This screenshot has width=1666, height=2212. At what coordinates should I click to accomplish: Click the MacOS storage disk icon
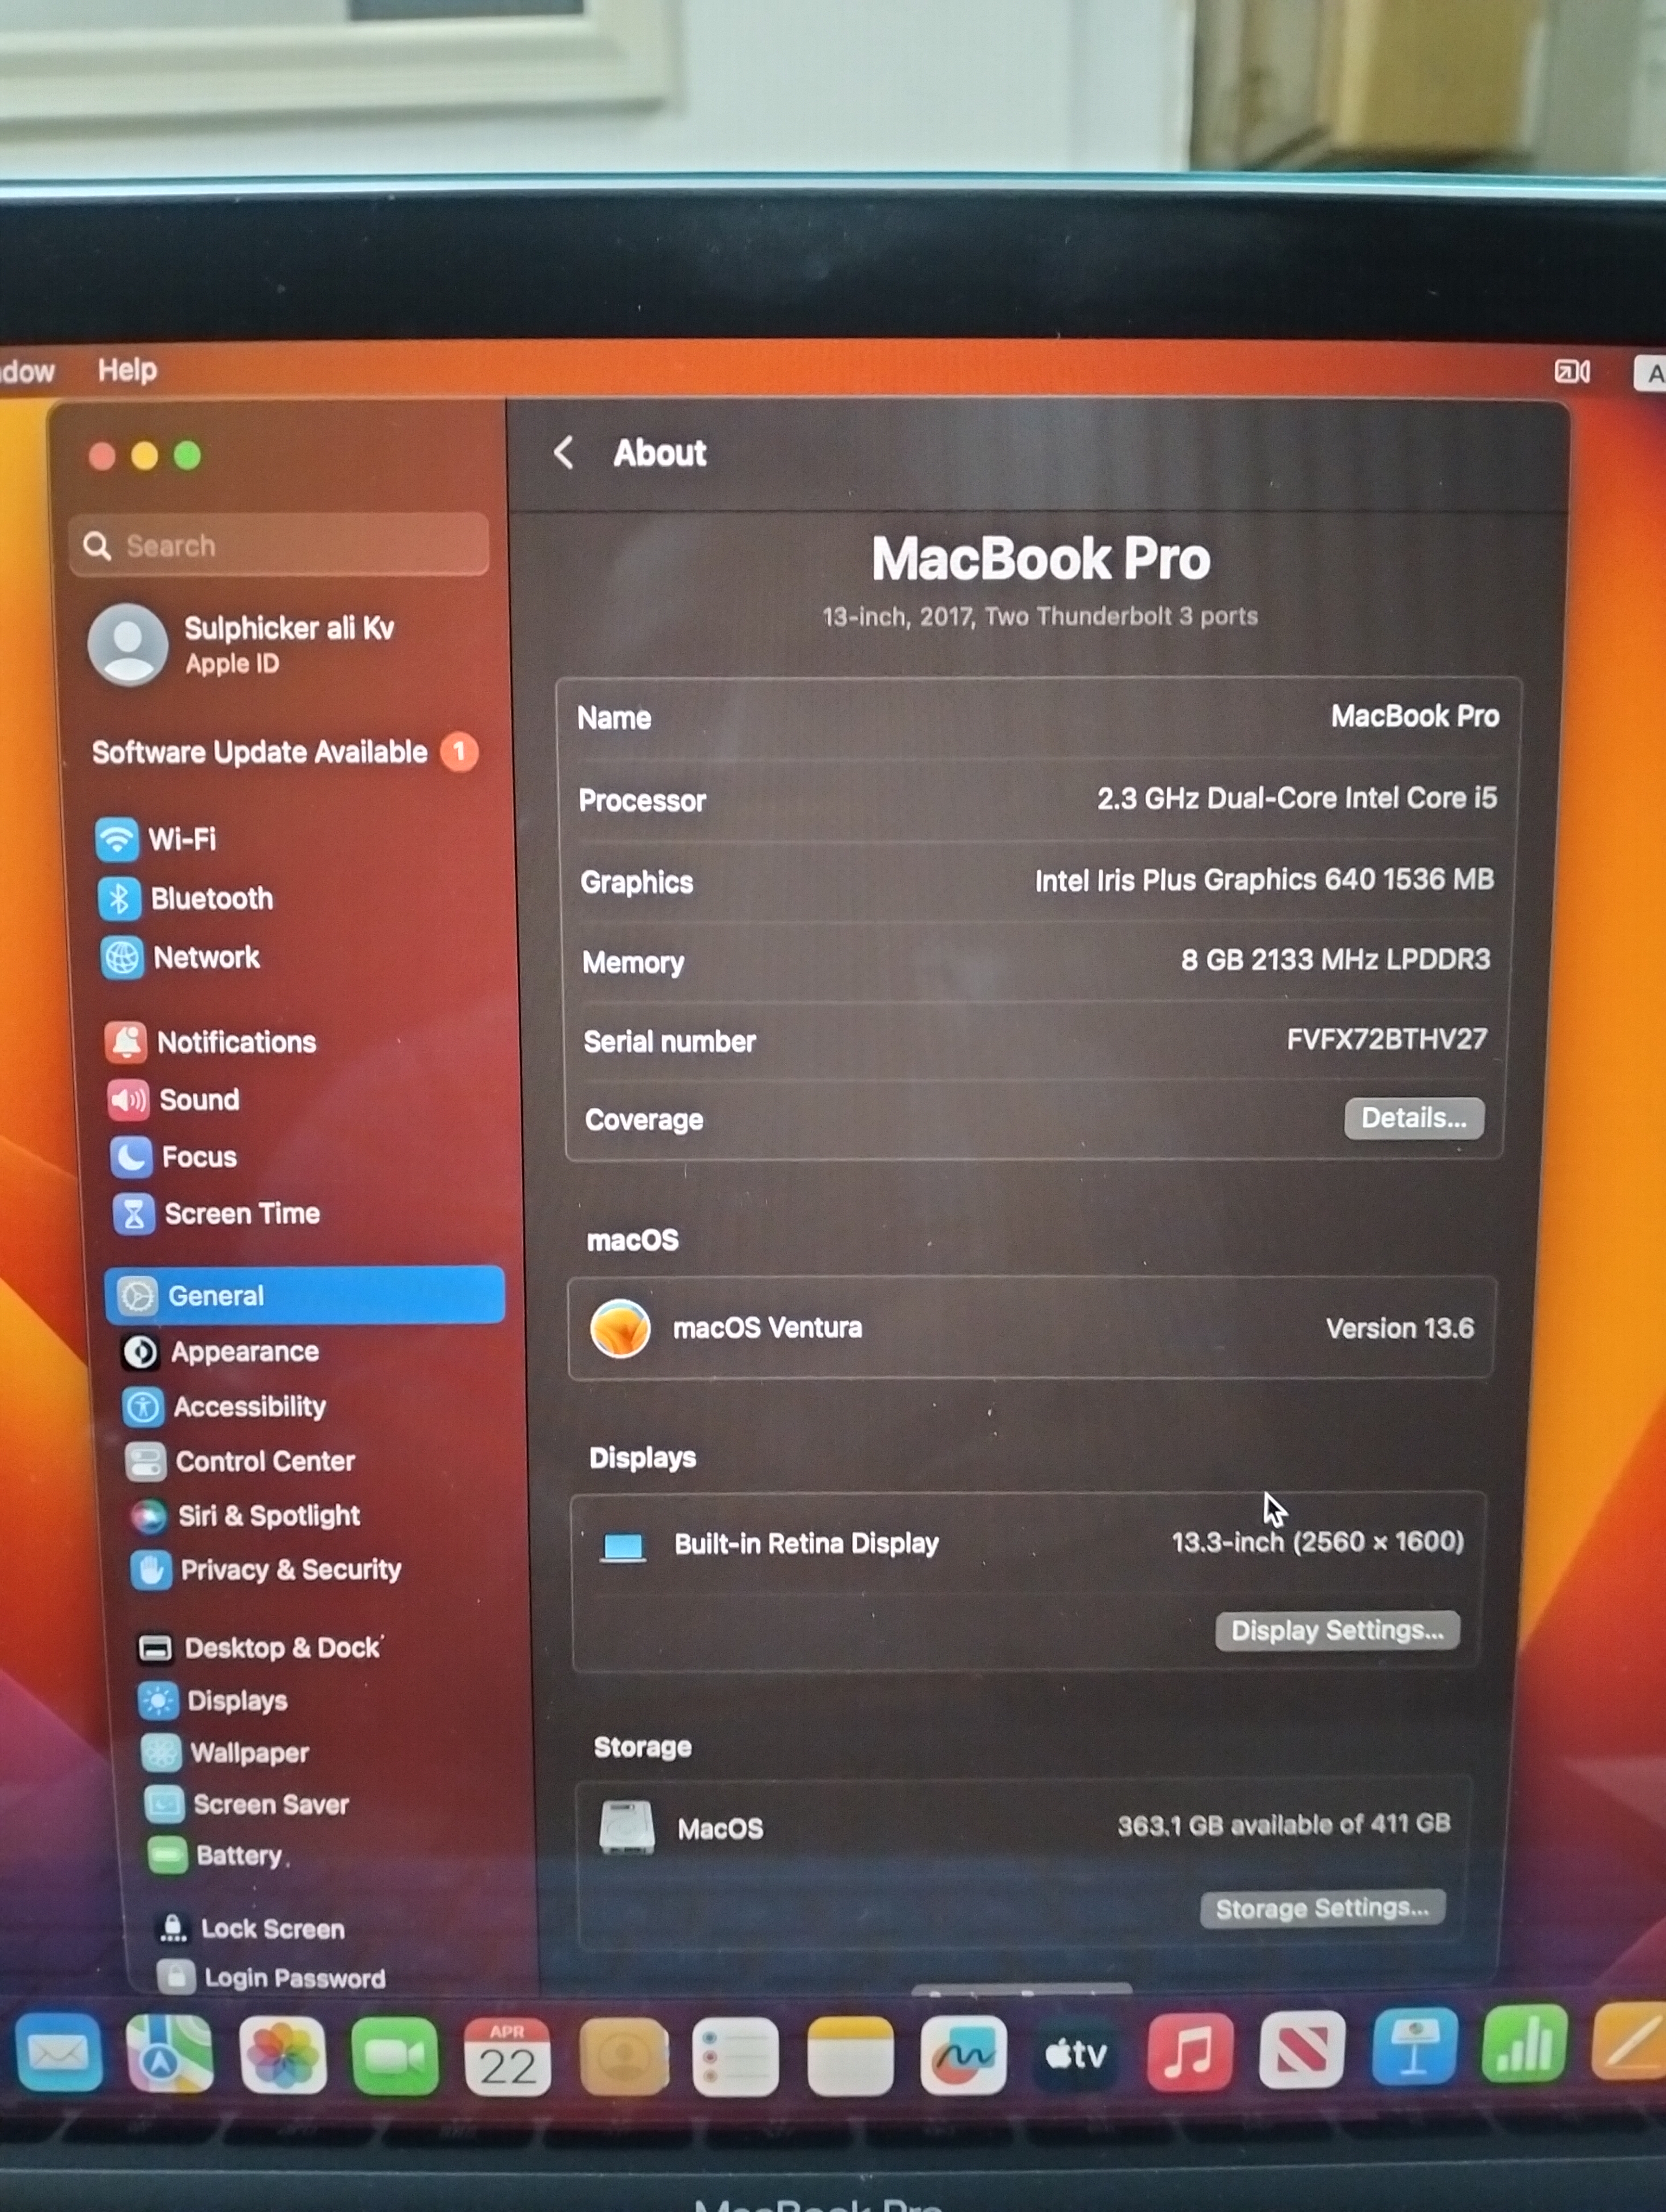(626, 1827)
